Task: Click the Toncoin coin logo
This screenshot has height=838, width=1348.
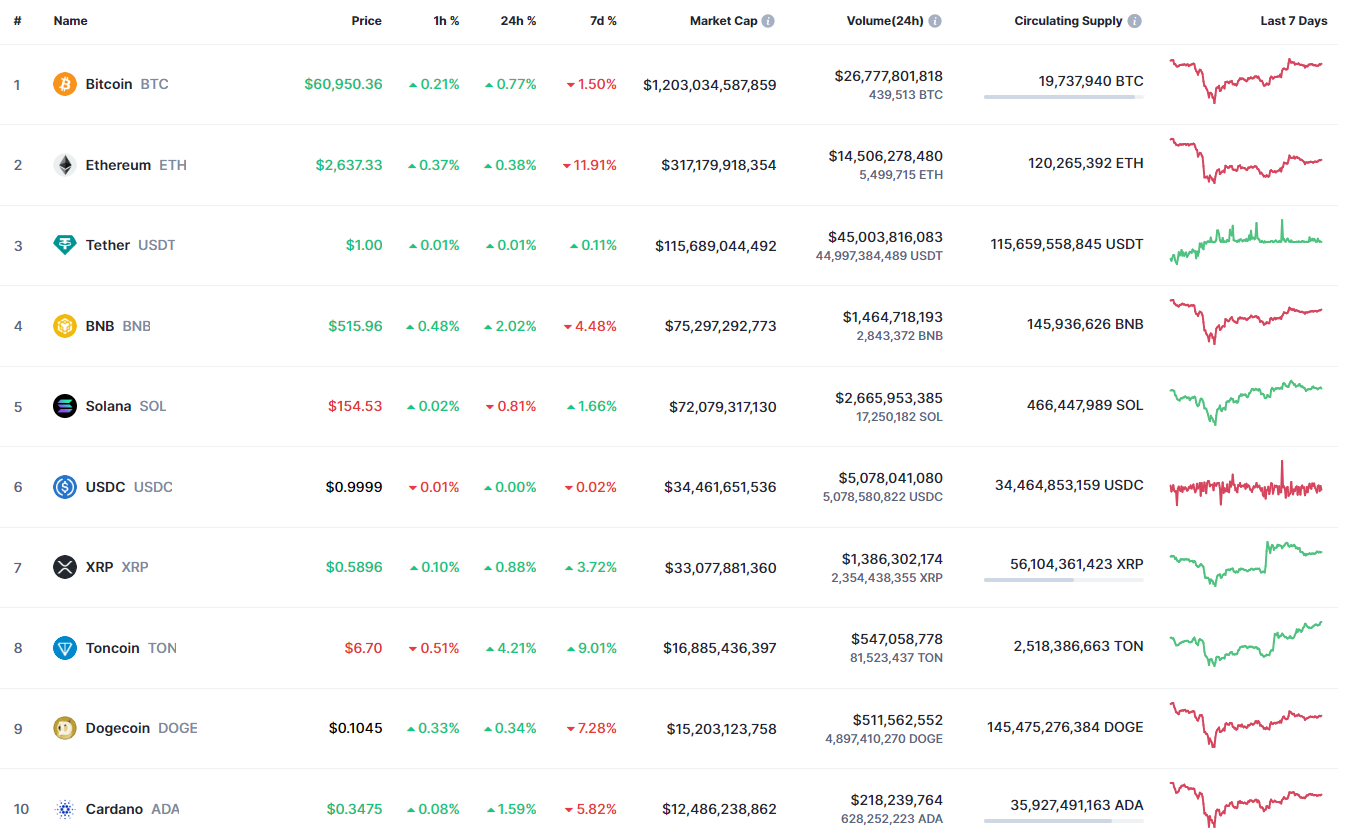Action: tap(65, 648)
